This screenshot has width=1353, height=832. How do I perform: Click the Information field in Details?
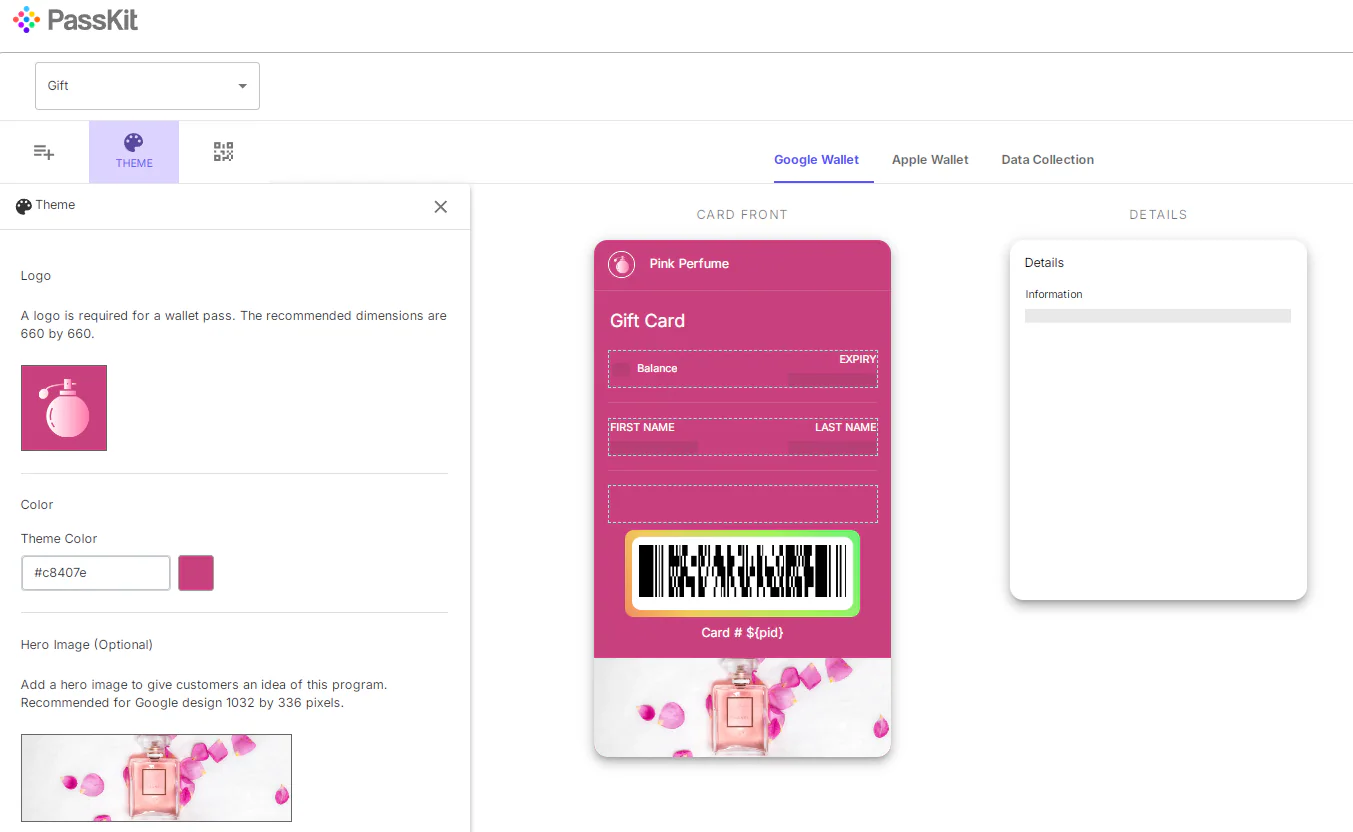pos(1158,305)
